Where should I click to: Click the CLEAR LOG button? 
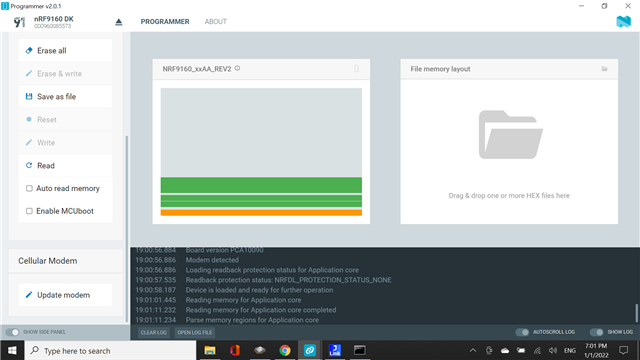tap(153, 332)
